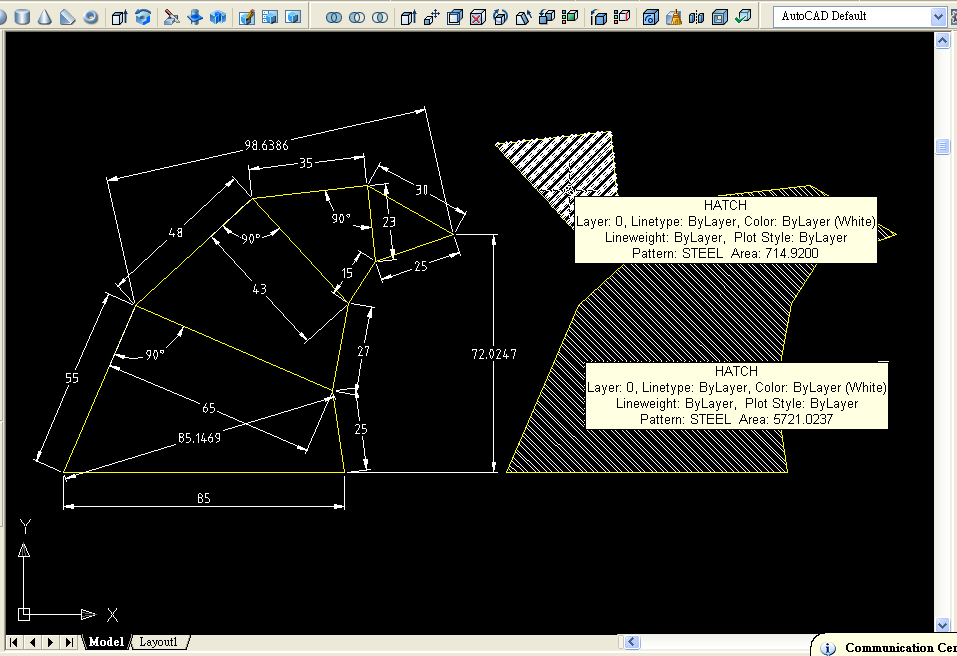Open the Communication Center info icon
Image resolution: width=957 pixels, height=656 pixels.
pos(828,648)
